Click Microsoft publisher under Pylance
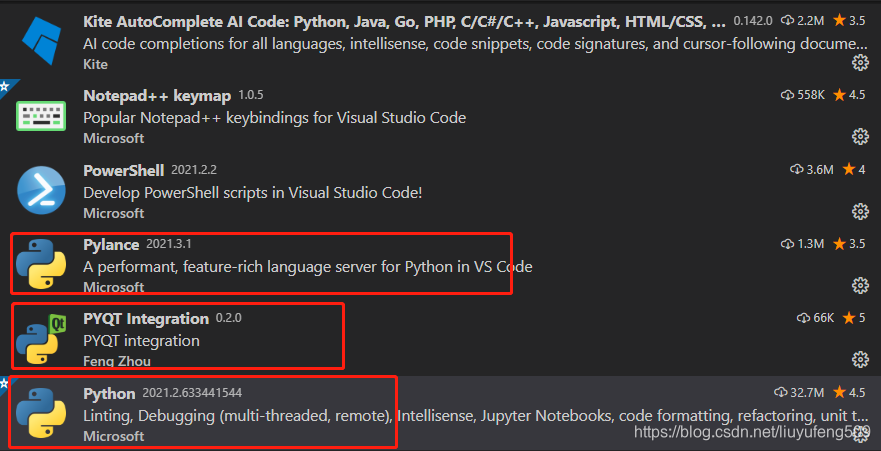The width and height of the screenshot is (881, 451). [x=113, y=287]
